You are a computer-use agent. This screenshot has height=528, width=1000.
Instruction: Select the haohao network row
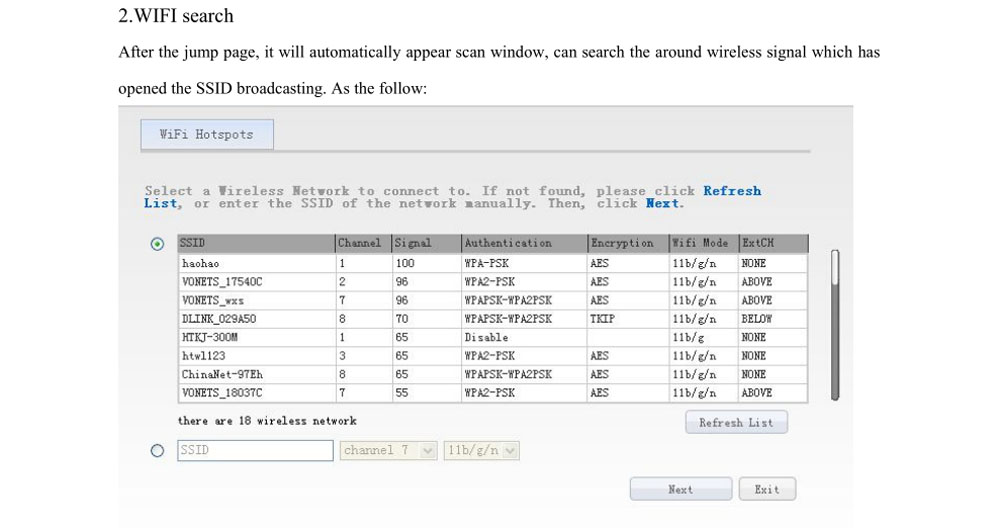tap(492, 263)
